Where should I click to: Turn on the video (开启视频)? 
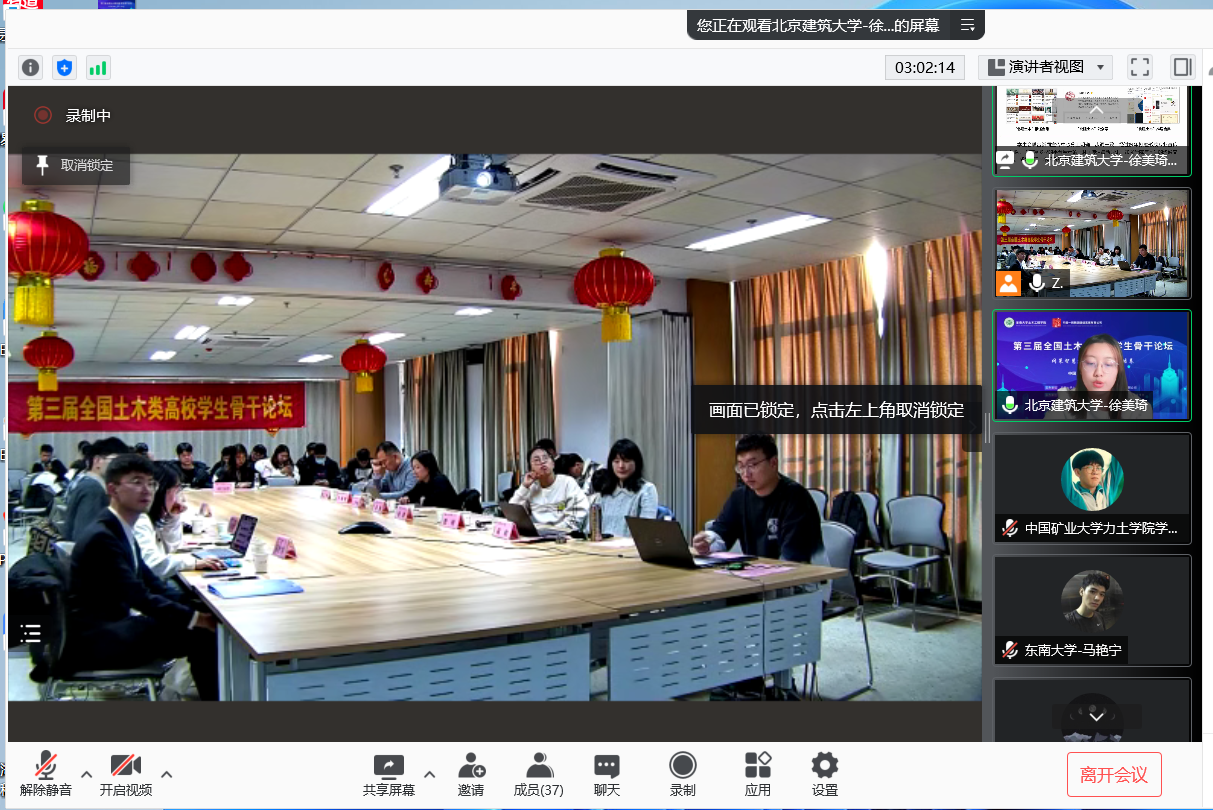tap(126, 774)
